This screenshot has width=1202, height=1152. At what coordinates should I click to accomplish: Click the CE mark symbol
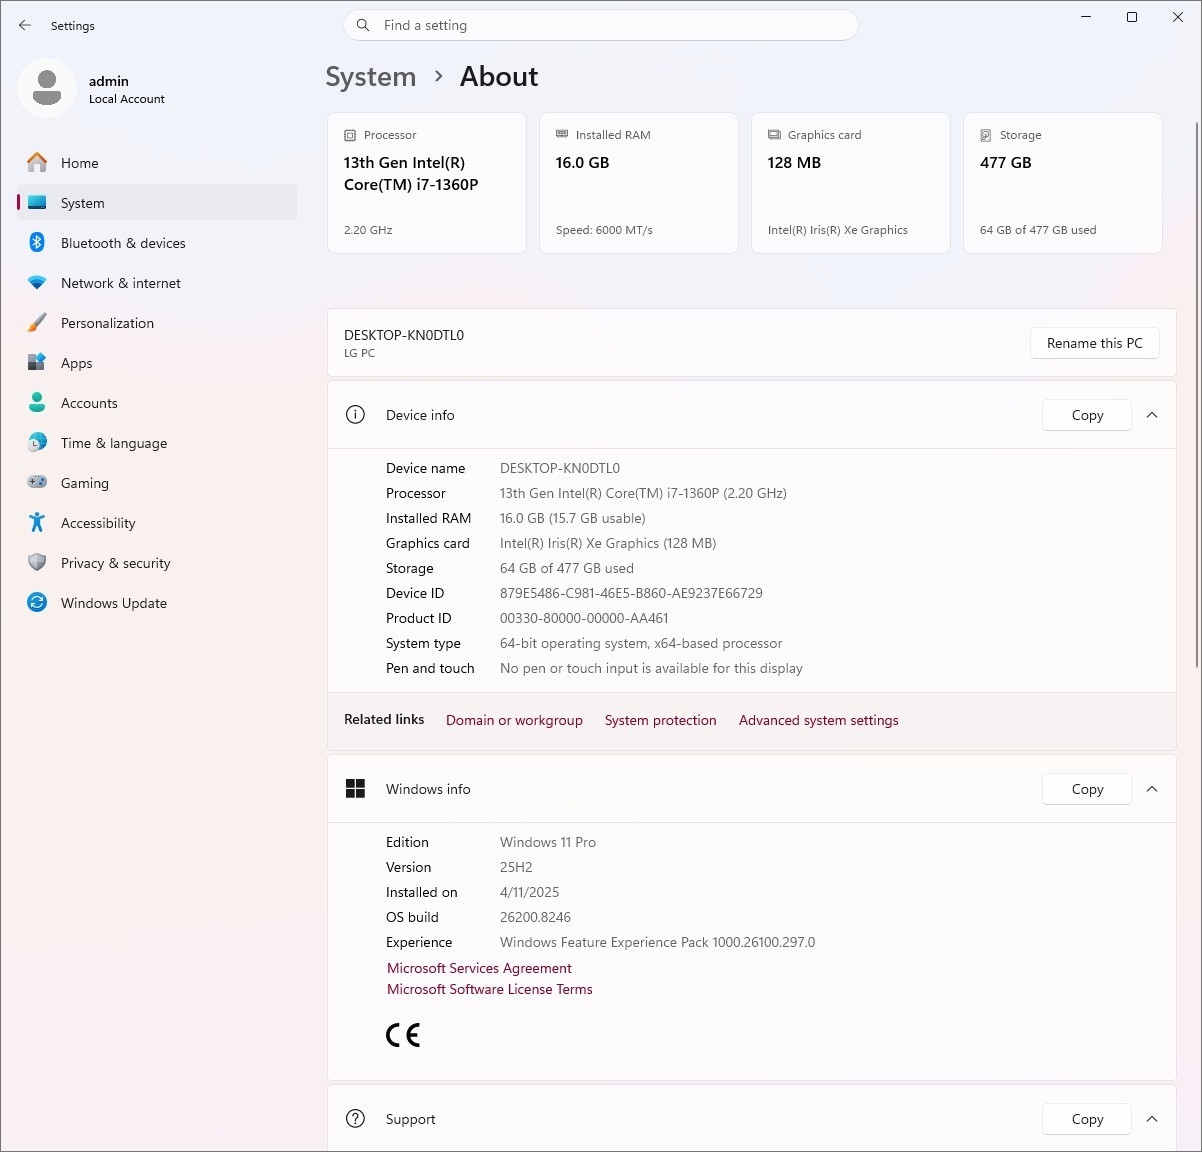click(403, 1035)
